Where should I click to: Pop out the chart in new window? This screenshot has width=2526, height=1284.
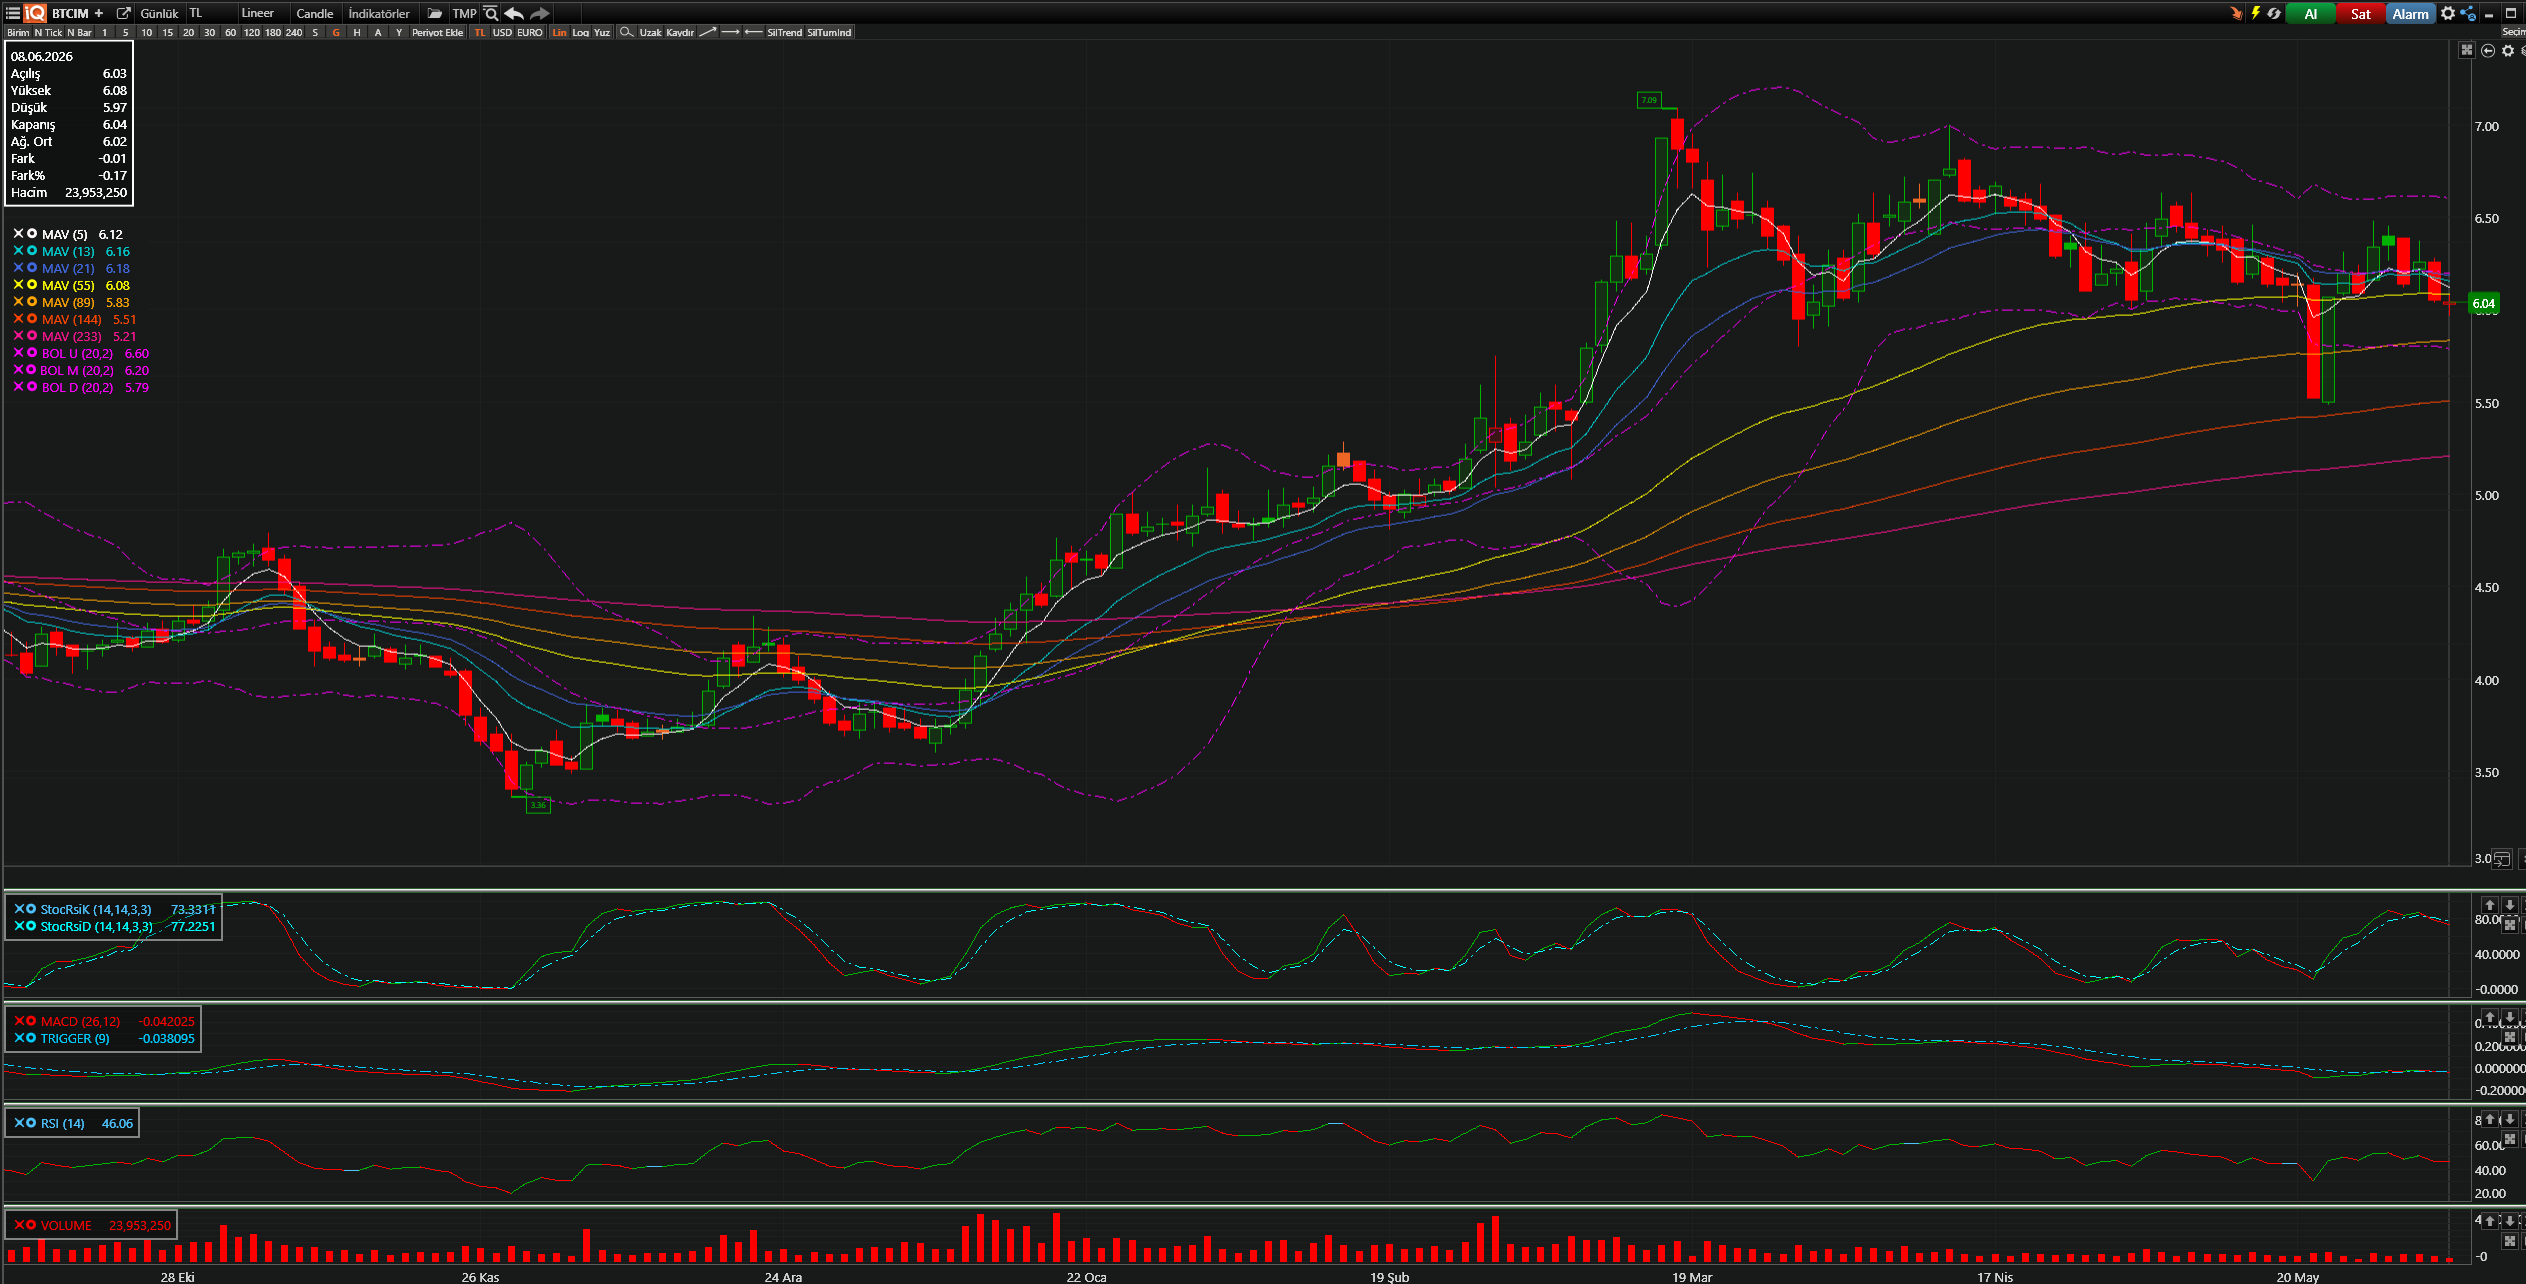click(x=123, y=13)
